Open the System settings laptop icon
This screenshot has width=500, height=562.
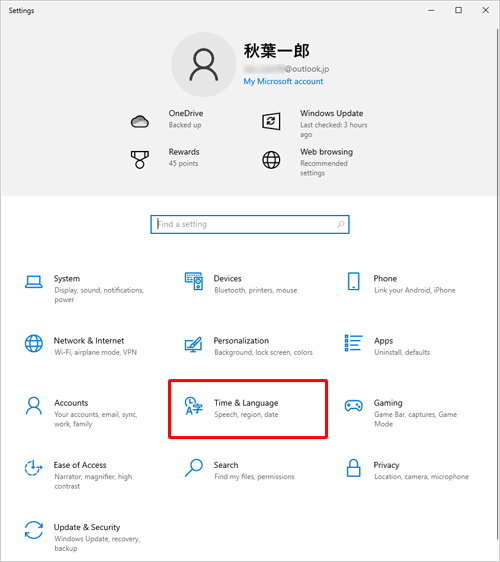[x=34, y=282]
